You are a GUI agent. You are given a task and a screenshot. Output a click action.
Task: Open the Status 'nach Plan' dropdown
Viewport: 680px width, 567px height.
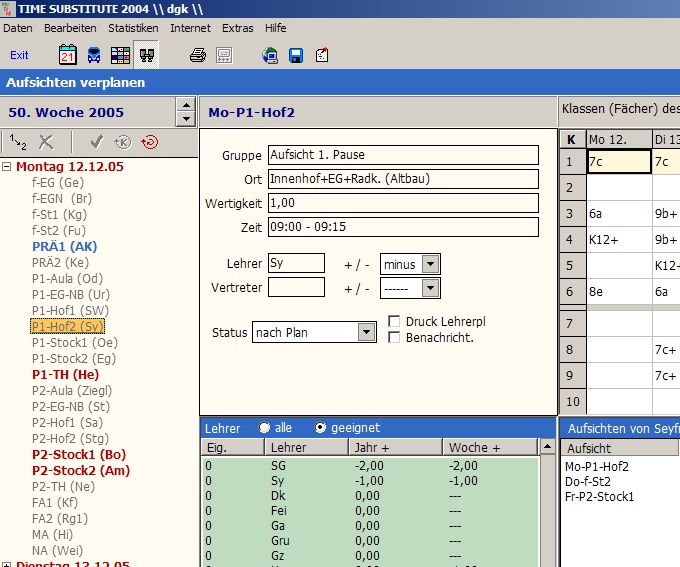[366, 332]
